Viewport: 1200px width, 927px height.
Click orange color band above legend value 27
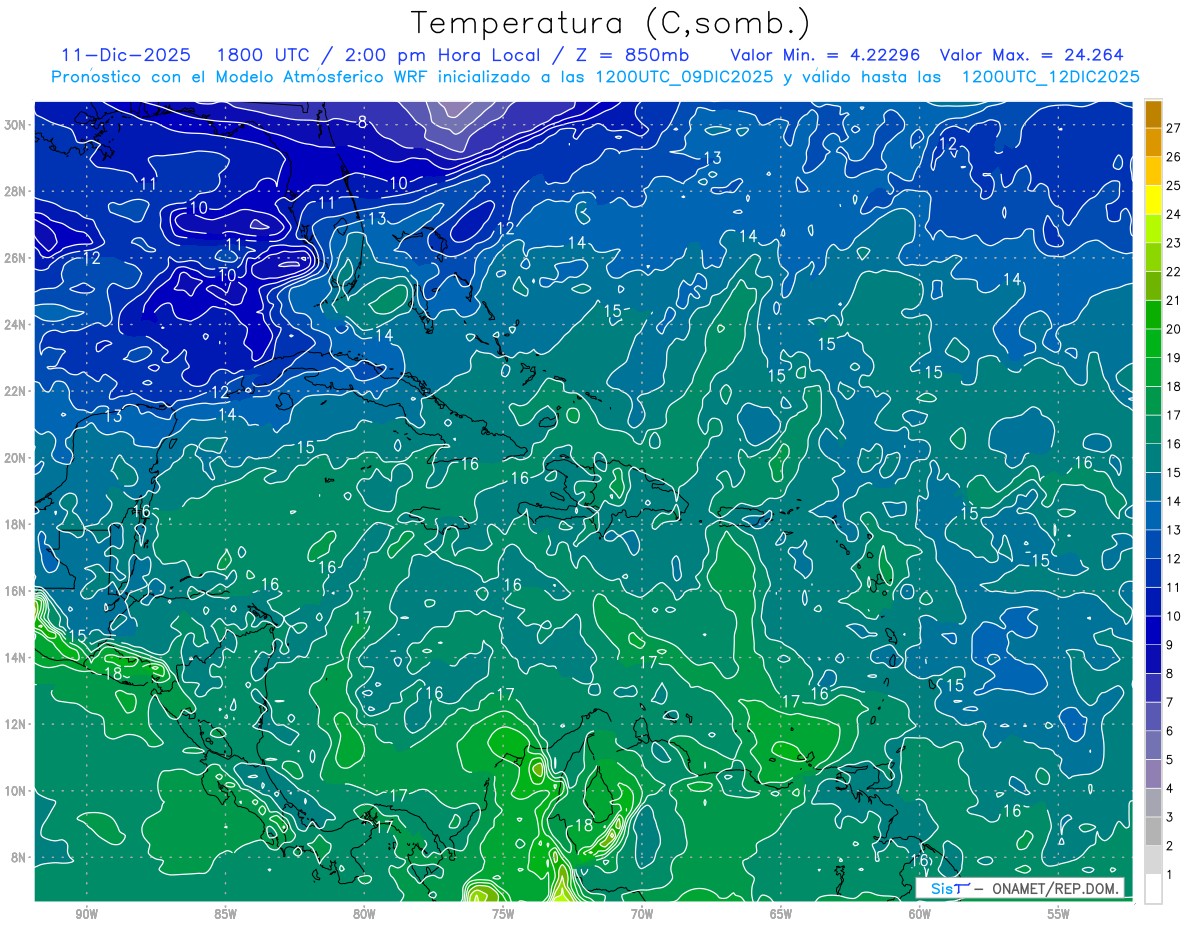(x=1153, y=113)
